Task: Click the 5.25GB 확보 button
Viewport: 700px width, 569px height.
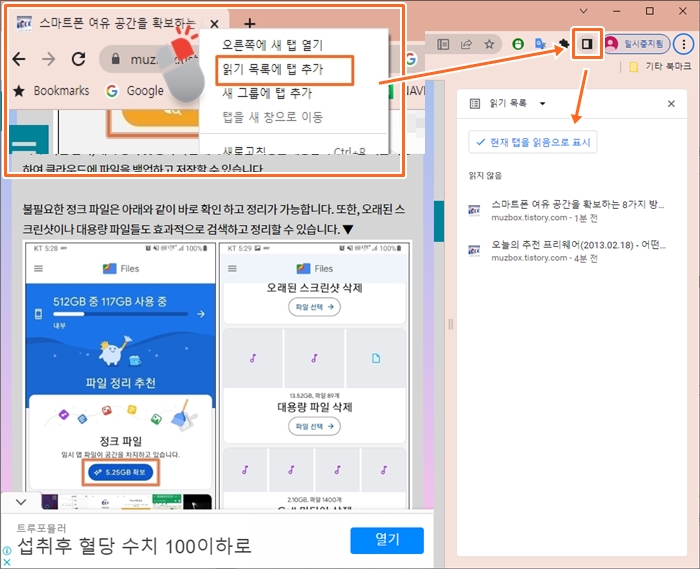Action: 121,472
